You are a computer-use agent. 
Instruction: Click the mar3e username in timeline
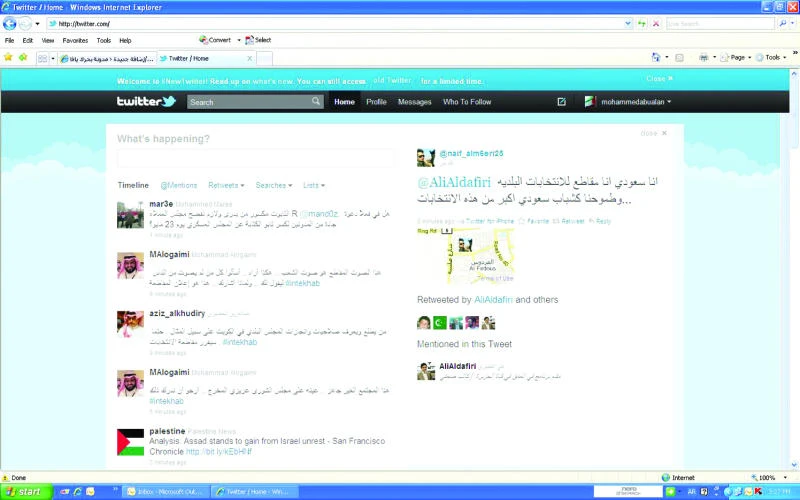click(161, 204)
